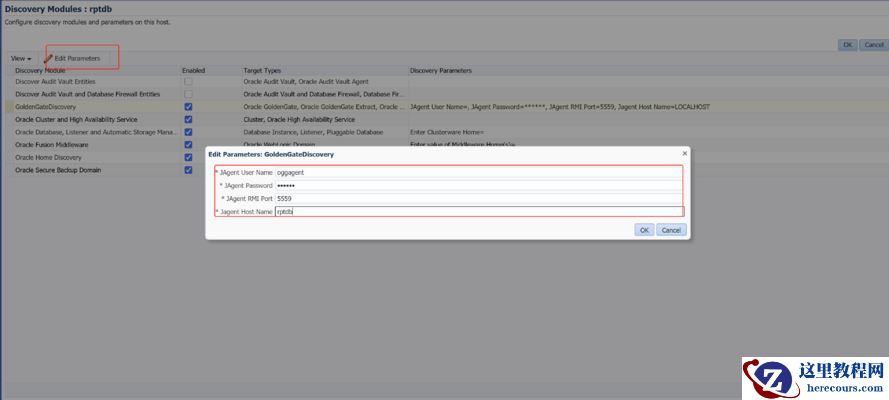Click the Discovery Module column header
Viewport: 889px width, 400px height.
click(40, 71)
